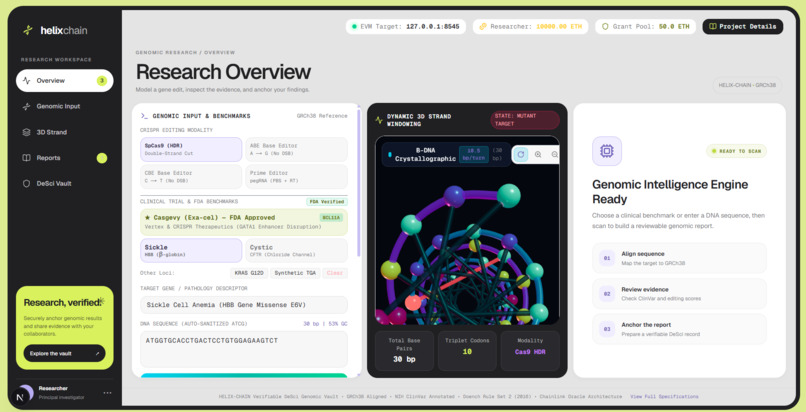Click the 3D Strand layers icon
The height and width of the screenshot is (412, 806).
click(27, 132)
